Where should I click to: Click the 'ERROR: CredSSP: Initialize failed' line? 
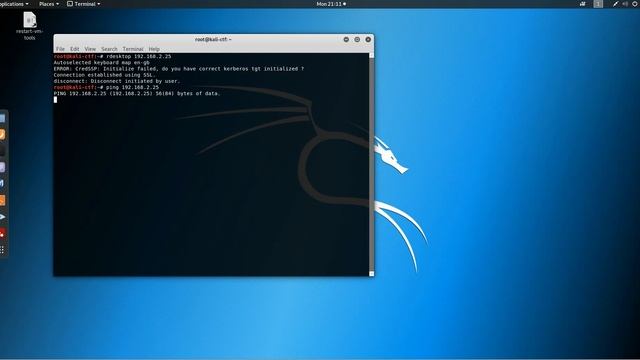point(179,69)
